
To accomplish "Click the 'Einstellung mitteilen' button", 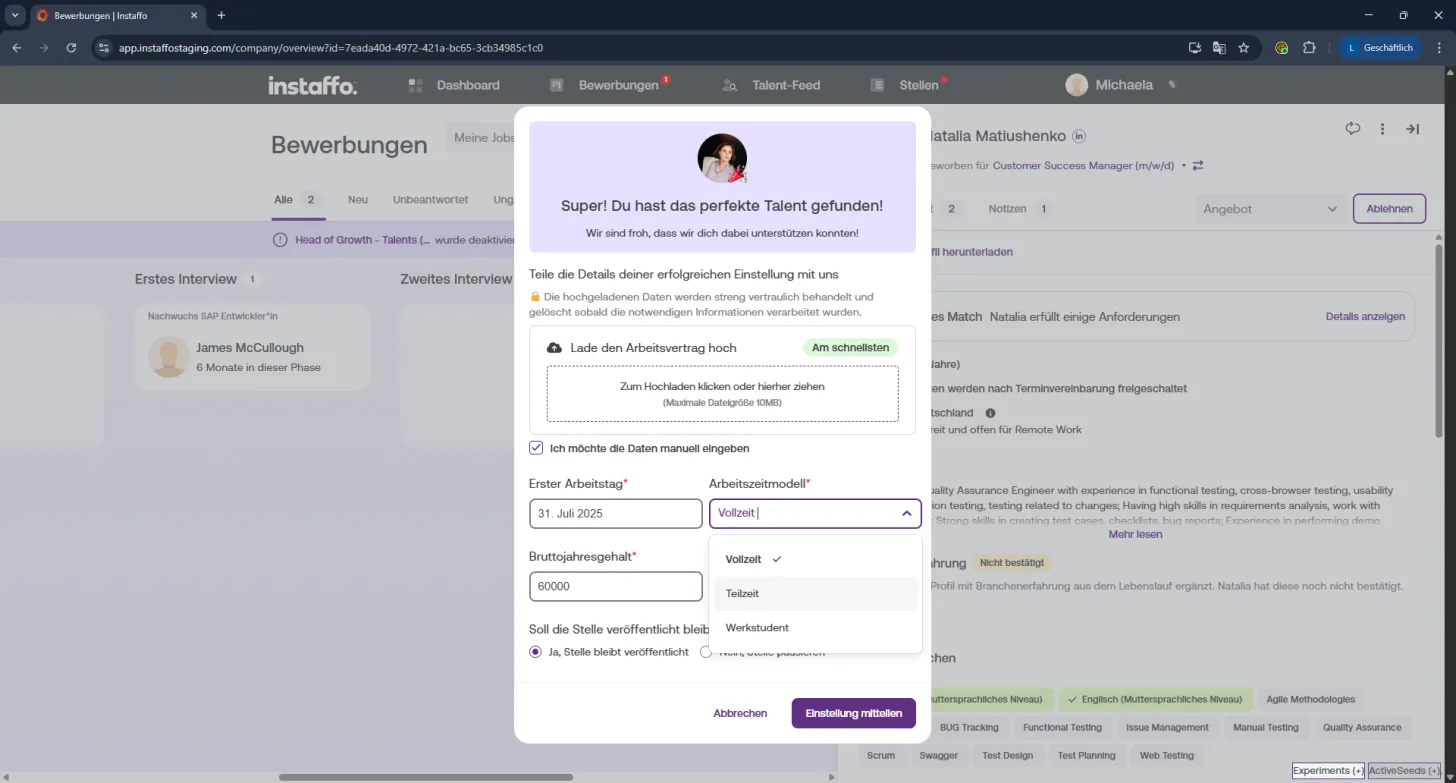I will pos(854,713).
